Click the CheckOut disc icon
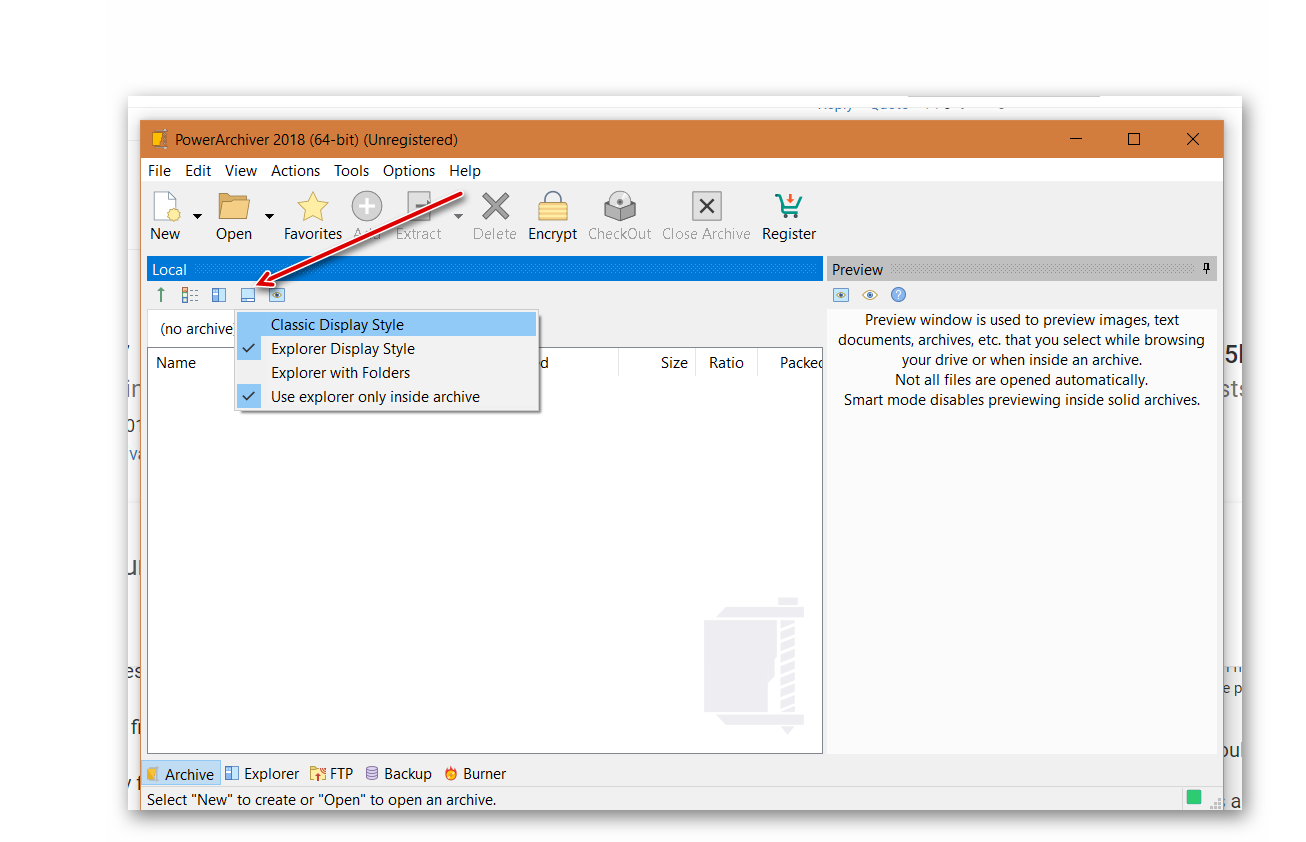The image size is (1306, 842). tap(620, 207)
